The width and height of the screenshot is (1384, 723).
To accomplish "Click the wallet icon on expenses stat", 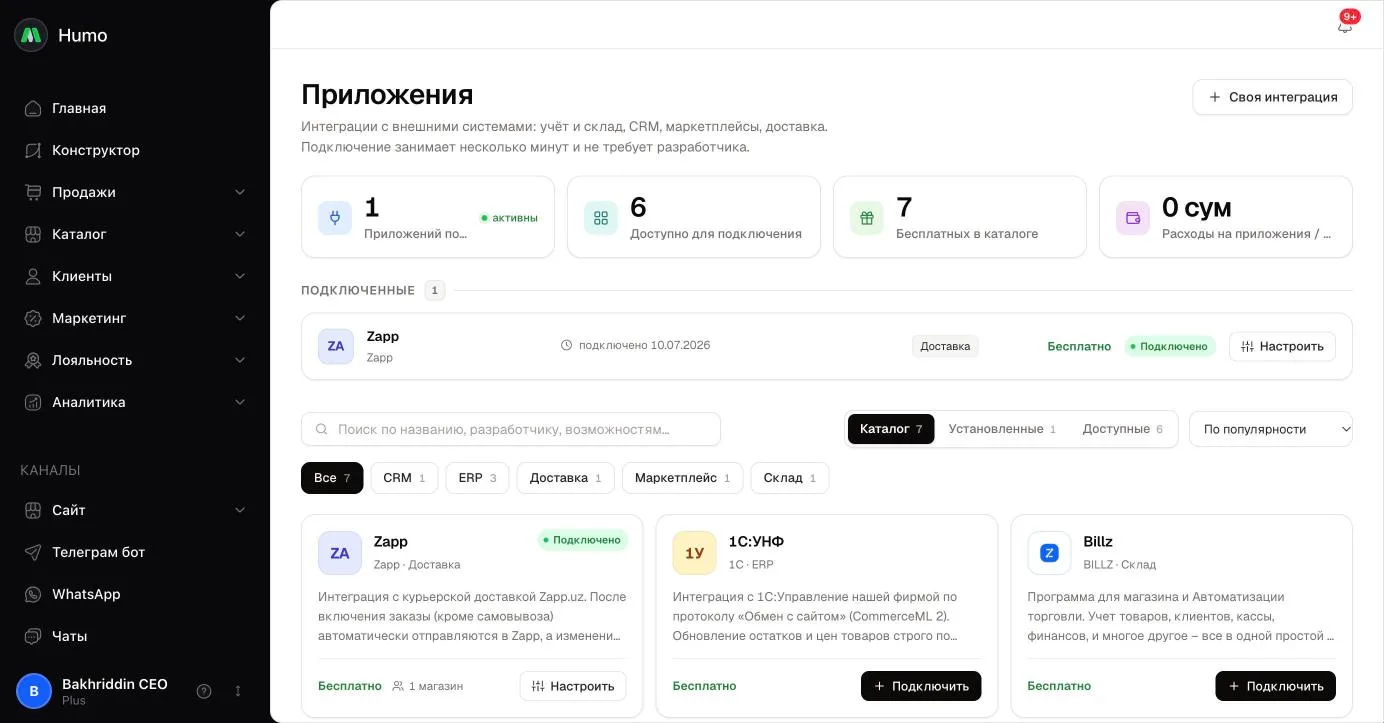I will click(1133, 218).
